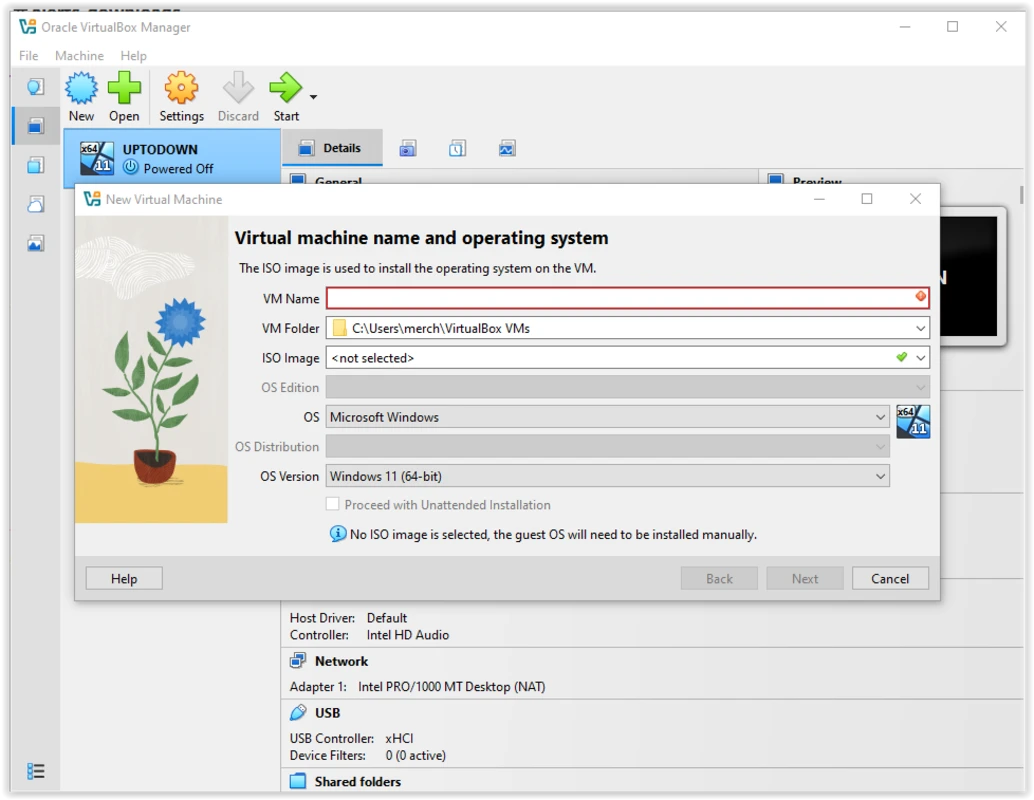This screenshot has height=800, width=1034.
Task: Switch to the Welcome screen sidebar icon
Action: point(35,87)
